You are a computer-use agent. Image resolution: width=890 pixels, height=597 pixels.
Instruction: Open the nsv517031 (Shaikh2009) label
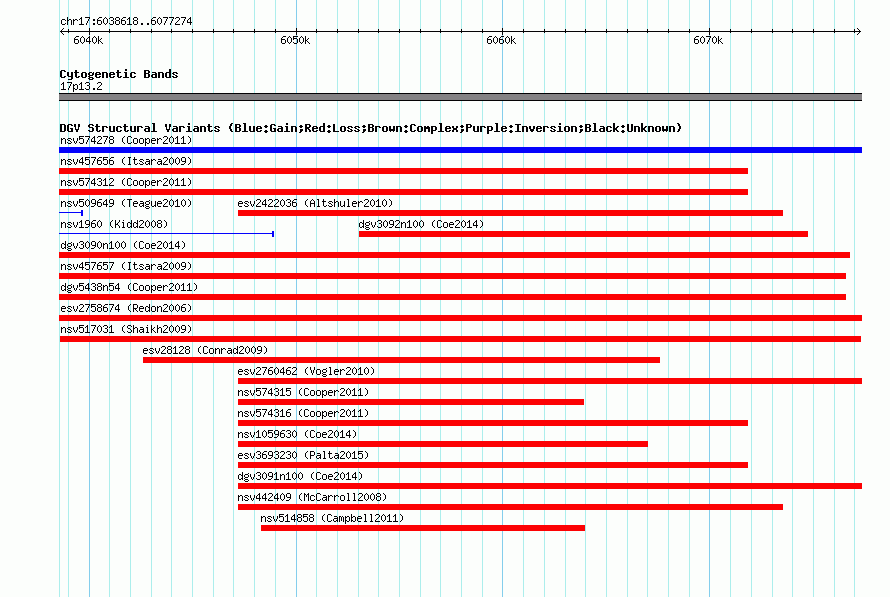click(x=126, y=329)
